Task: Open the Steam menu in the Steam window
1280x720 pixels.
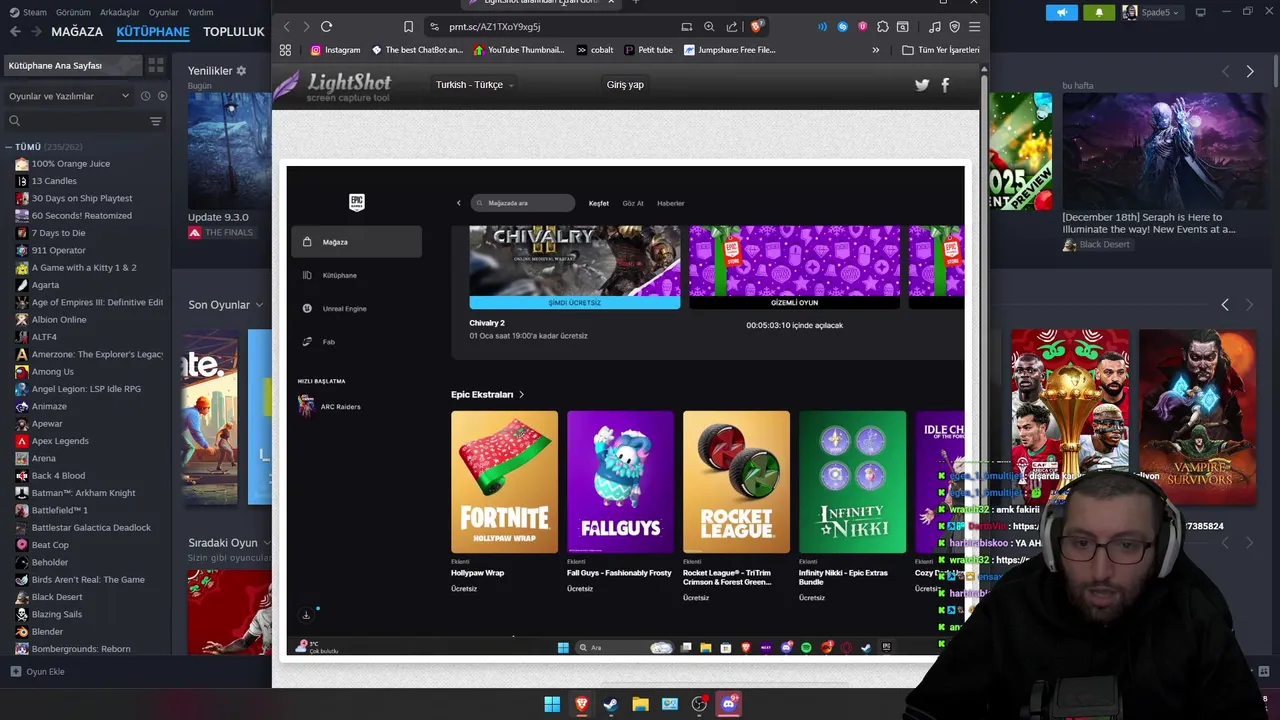Action: [28, 12]
